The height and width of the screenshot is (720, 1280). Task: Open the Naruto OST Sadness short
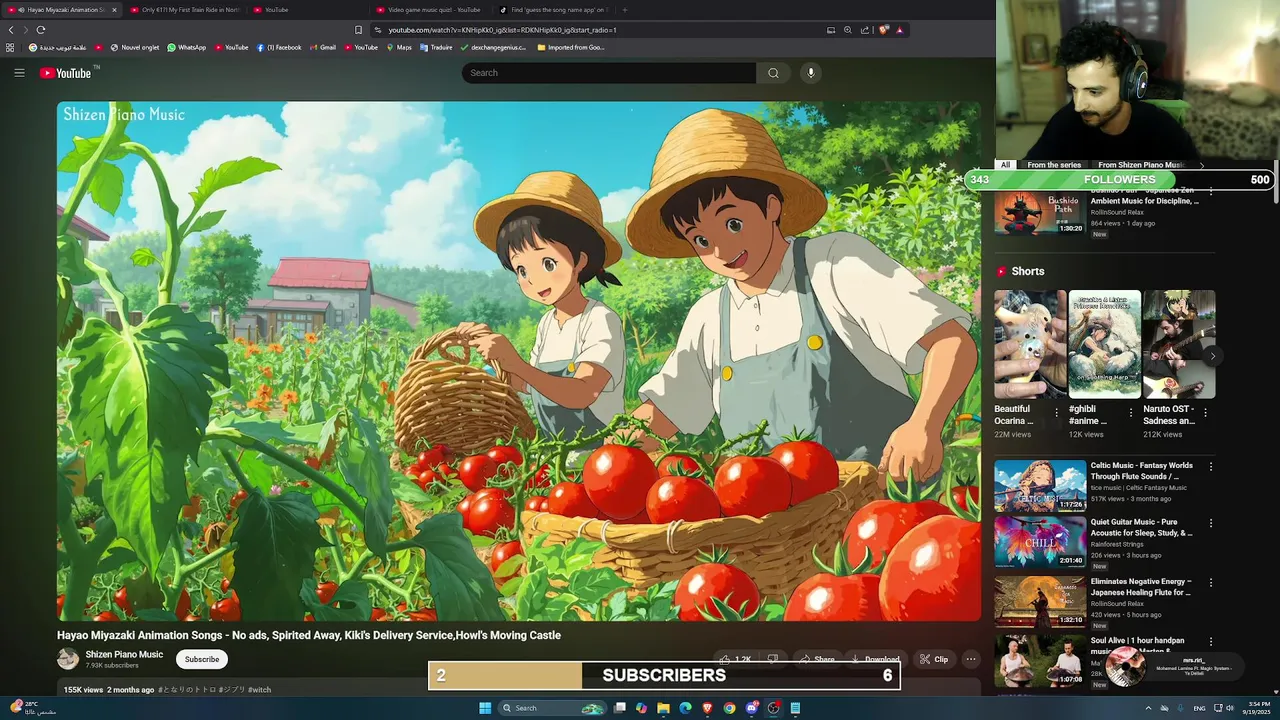coord(1179,345)
